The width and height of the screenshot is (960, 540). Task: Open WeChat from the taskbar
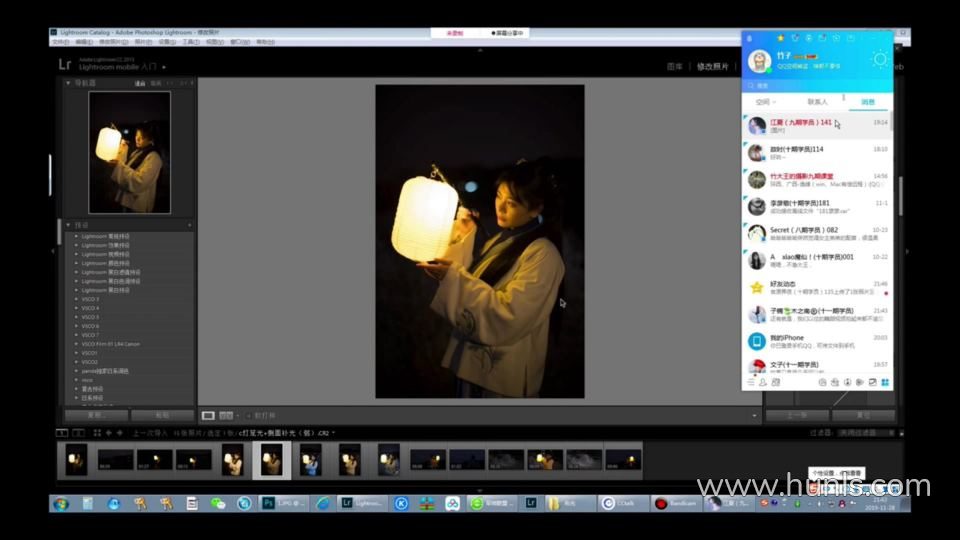pyautogui.click(x=218, y=503)
